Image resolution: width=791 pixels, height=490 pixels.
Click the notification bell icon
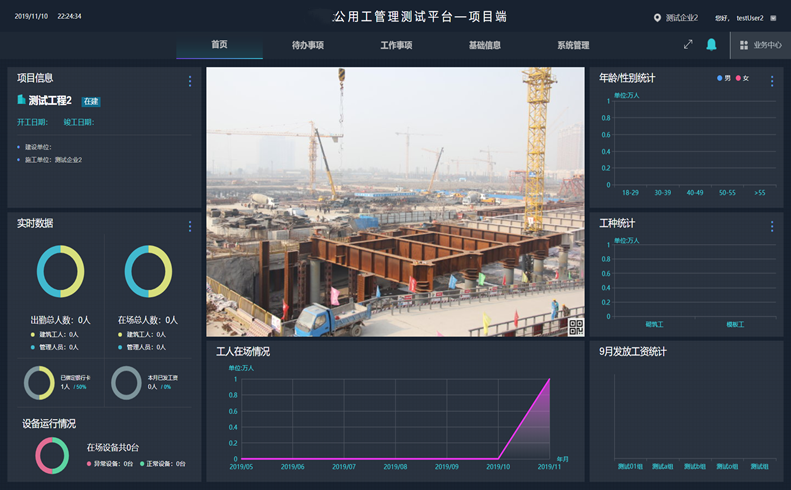(711, 45)
